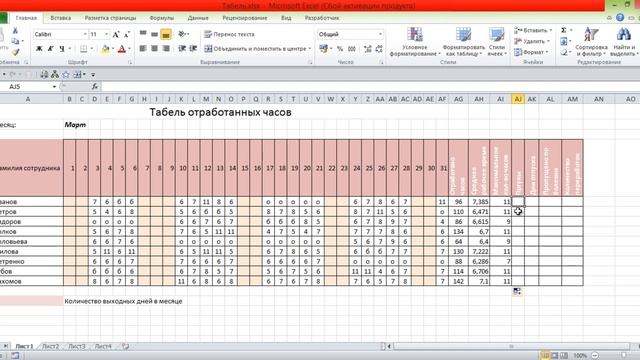Image resolution: width=640 pixels, height=360 pixels.
Task: Customize quick access toolbar arrow
Action: pyautogui.click(x=93, y=75)
